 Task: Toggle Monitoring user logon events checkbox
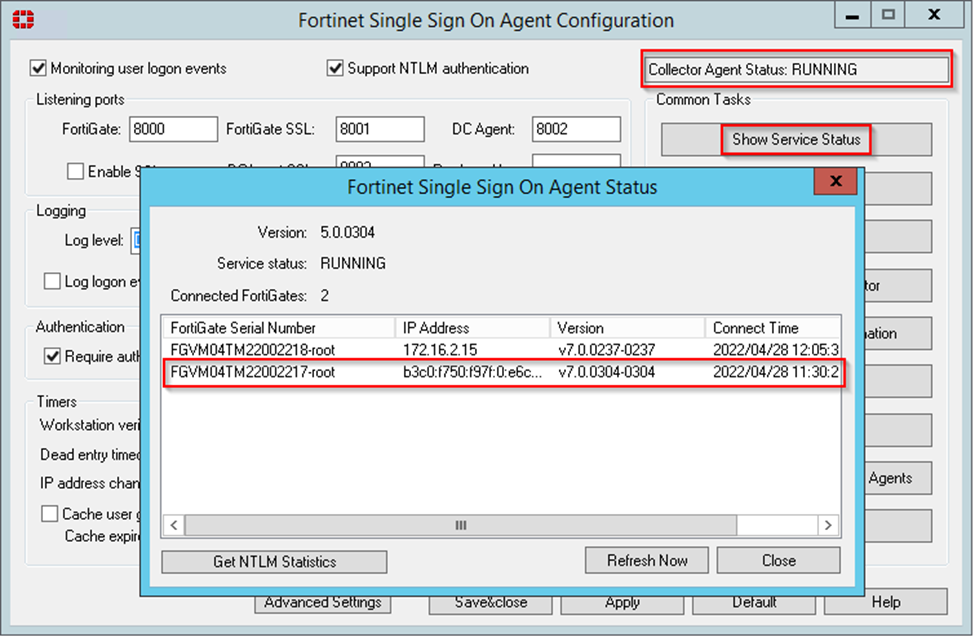click(38, 68)
